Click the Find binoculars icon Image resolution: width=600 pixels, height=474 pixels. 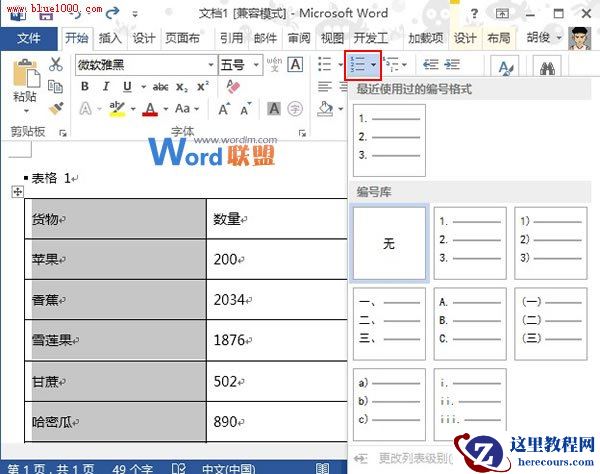point(547,68)
